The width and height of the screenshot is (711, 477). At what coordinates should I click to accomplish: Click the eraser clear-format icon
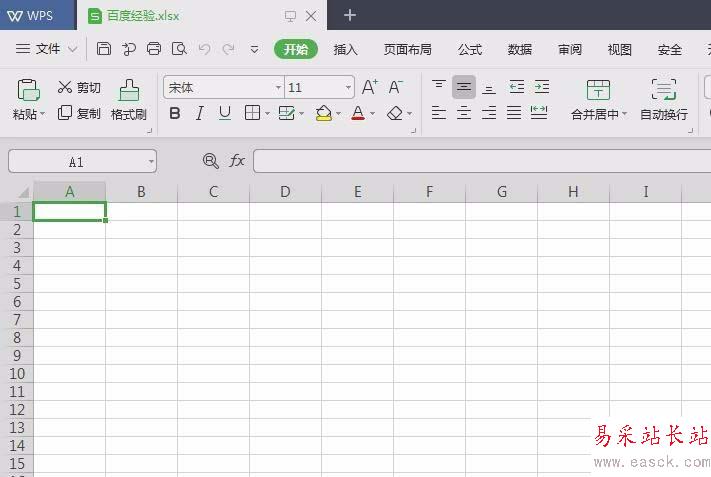click(x=395, y=113)
